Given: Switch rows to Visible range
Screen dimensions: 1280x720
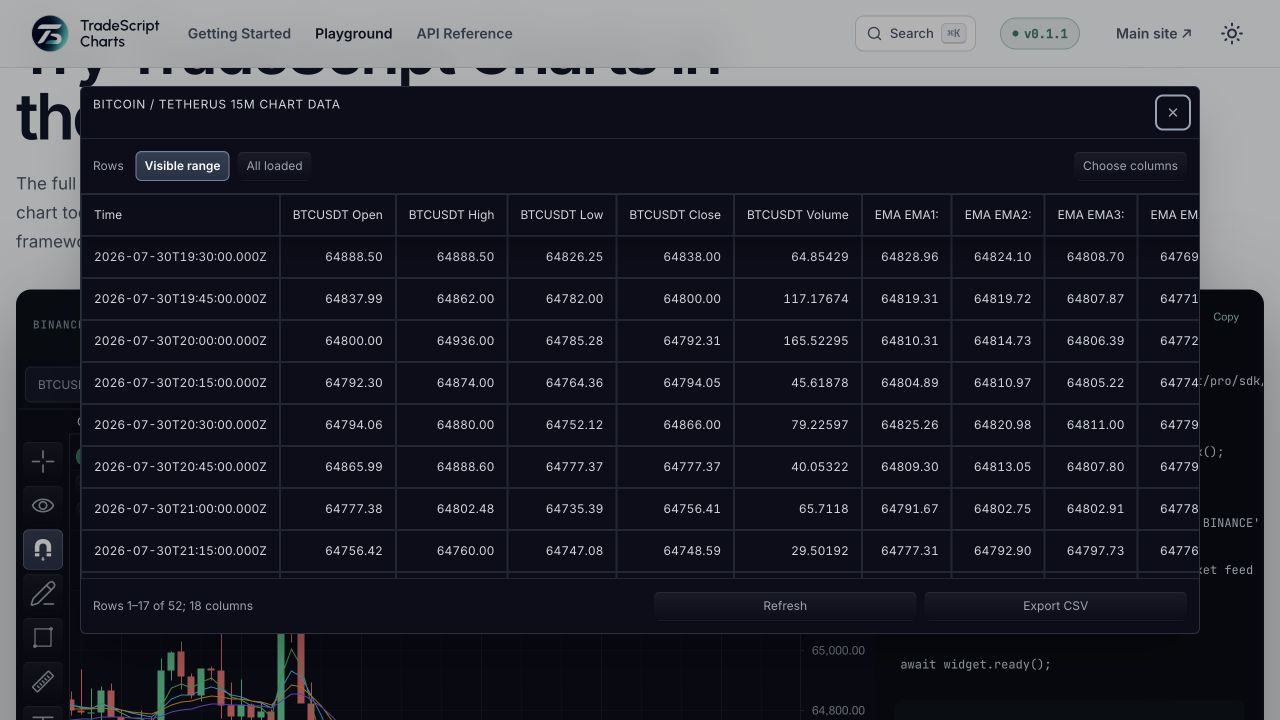Looking at the screenshot, I should coord(182,166).
